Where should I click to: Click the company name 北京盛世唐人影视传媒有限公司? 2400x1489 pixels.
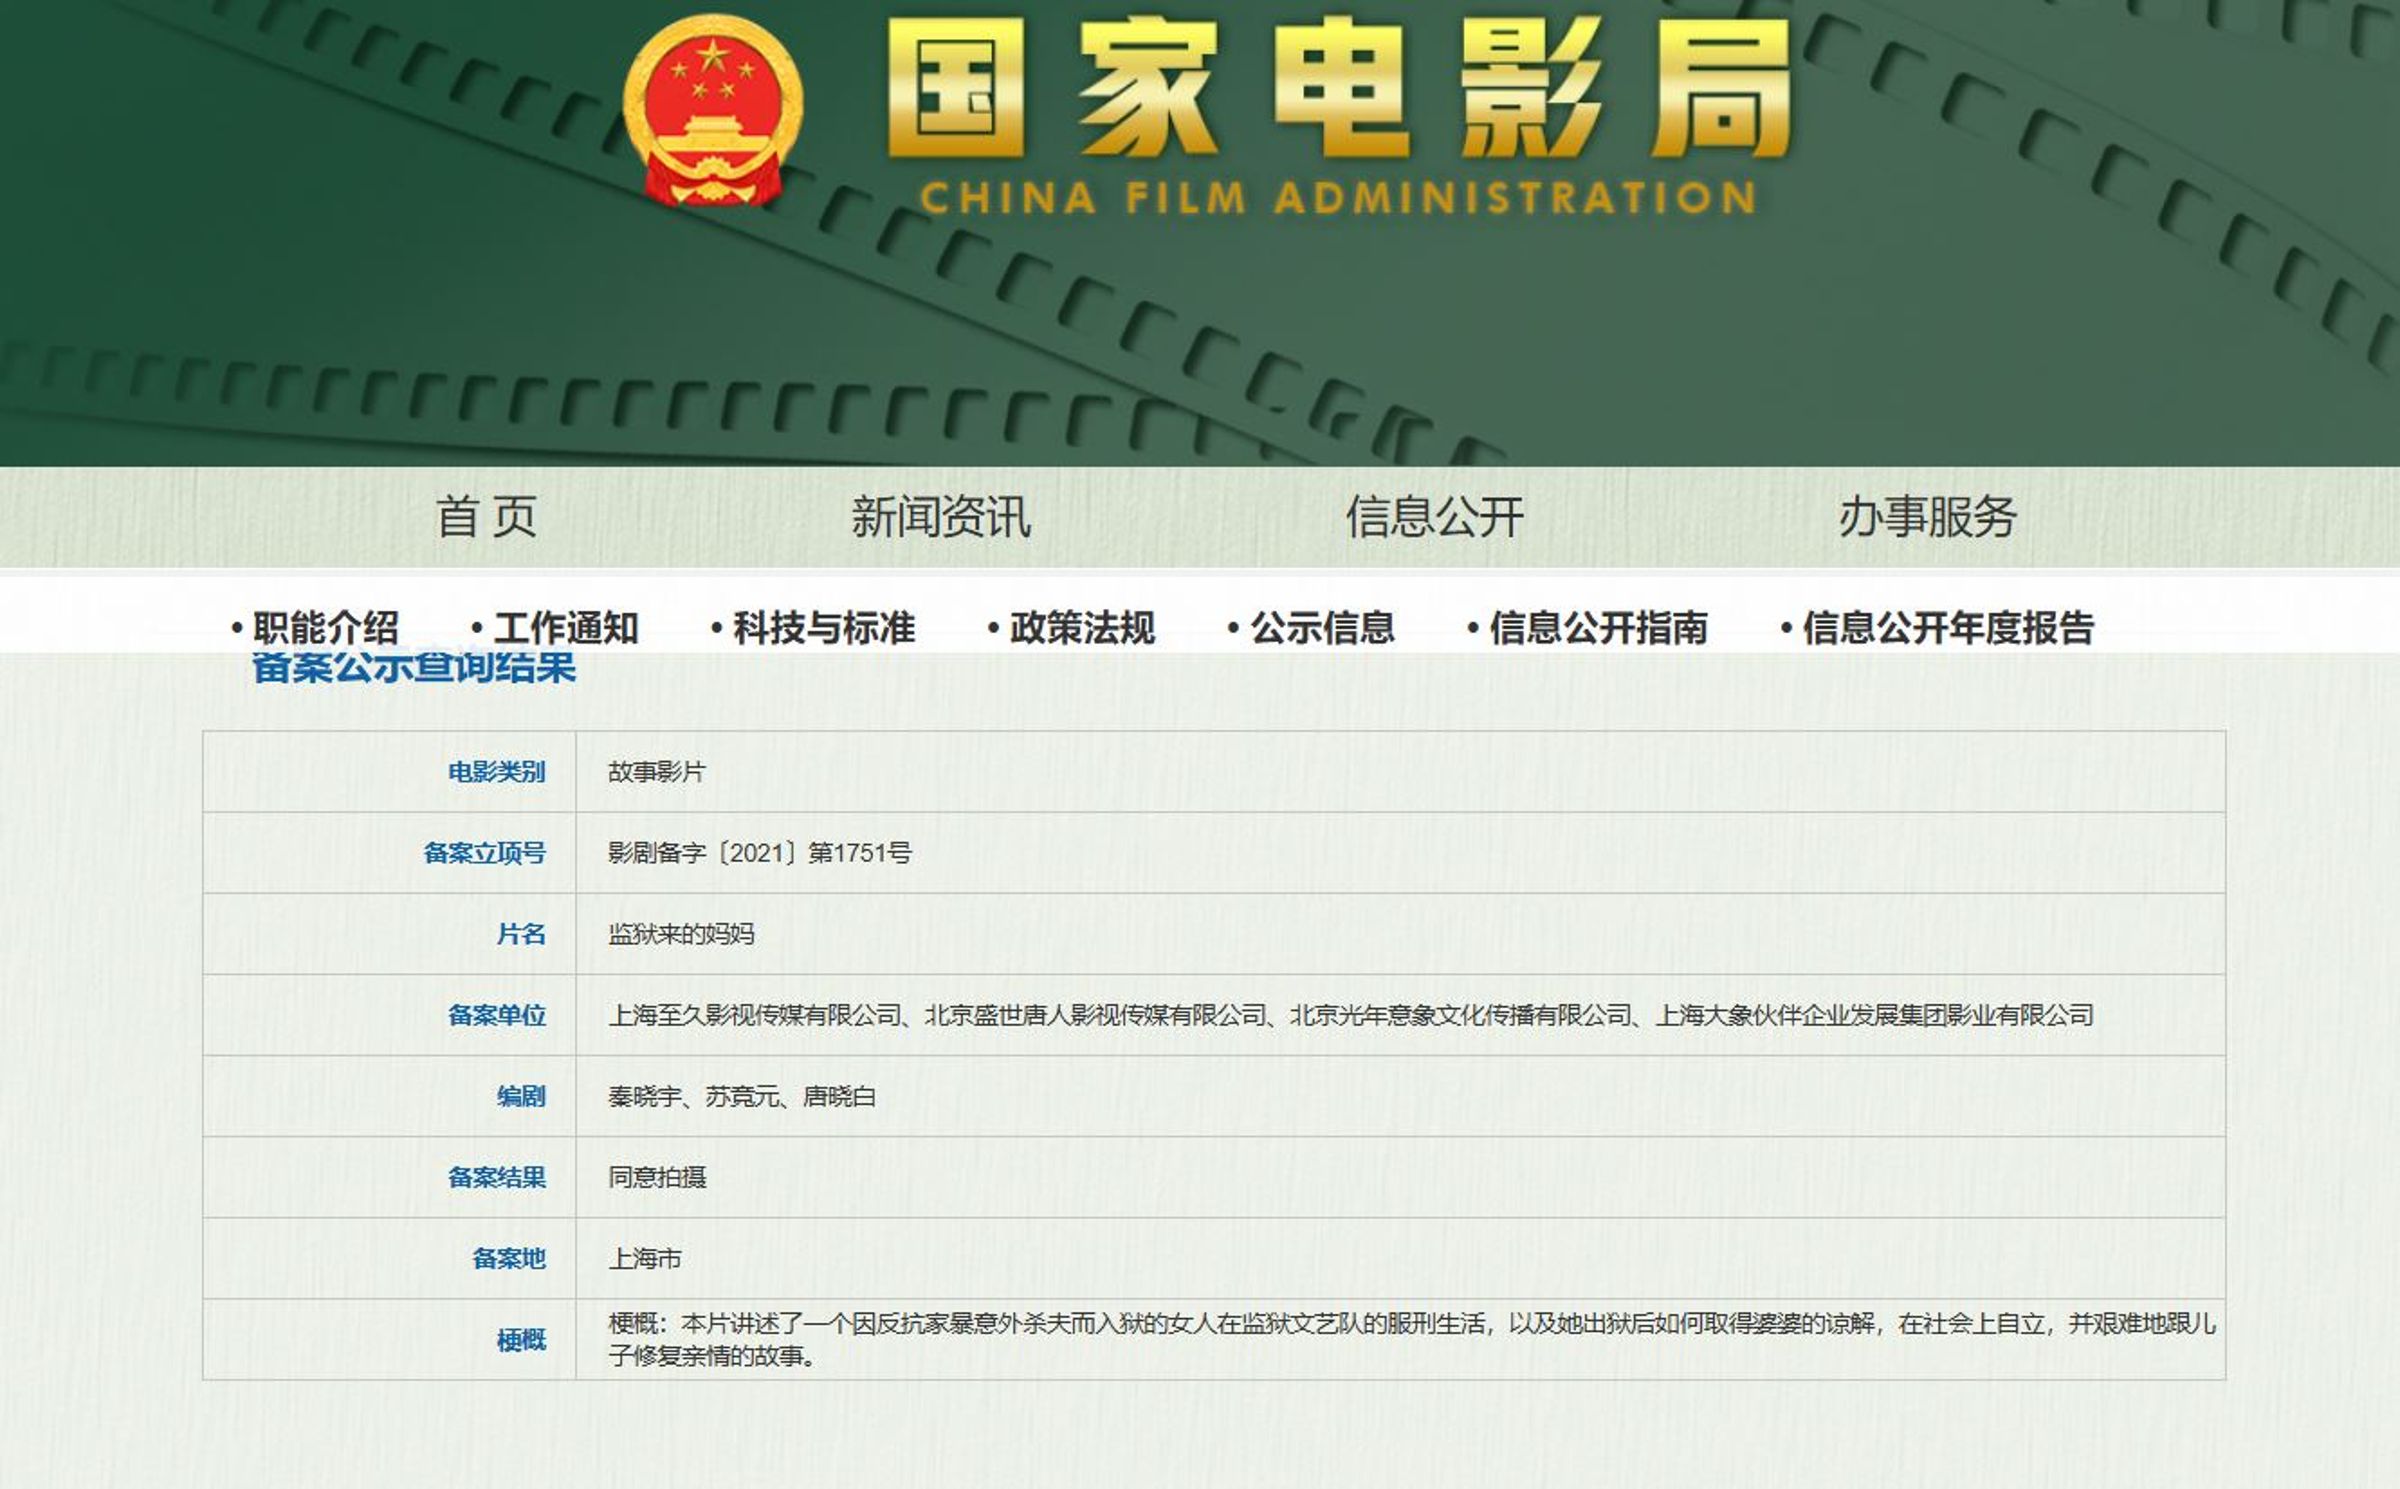pos(1096,1015)
